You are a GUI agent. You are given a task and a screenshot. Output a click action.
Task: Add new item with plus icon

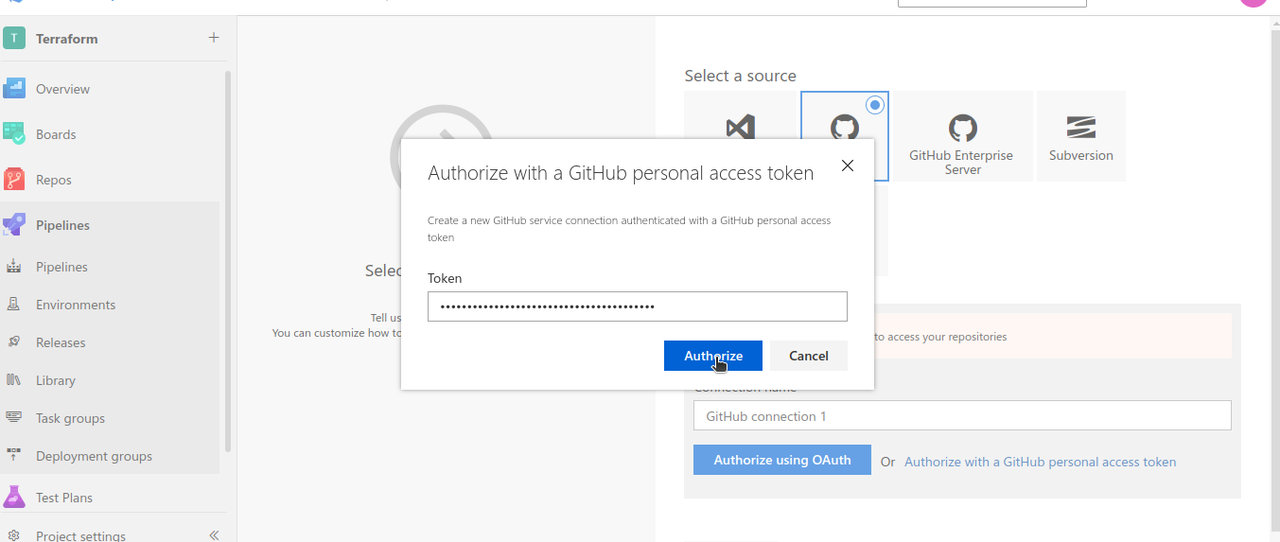point(213,38)
